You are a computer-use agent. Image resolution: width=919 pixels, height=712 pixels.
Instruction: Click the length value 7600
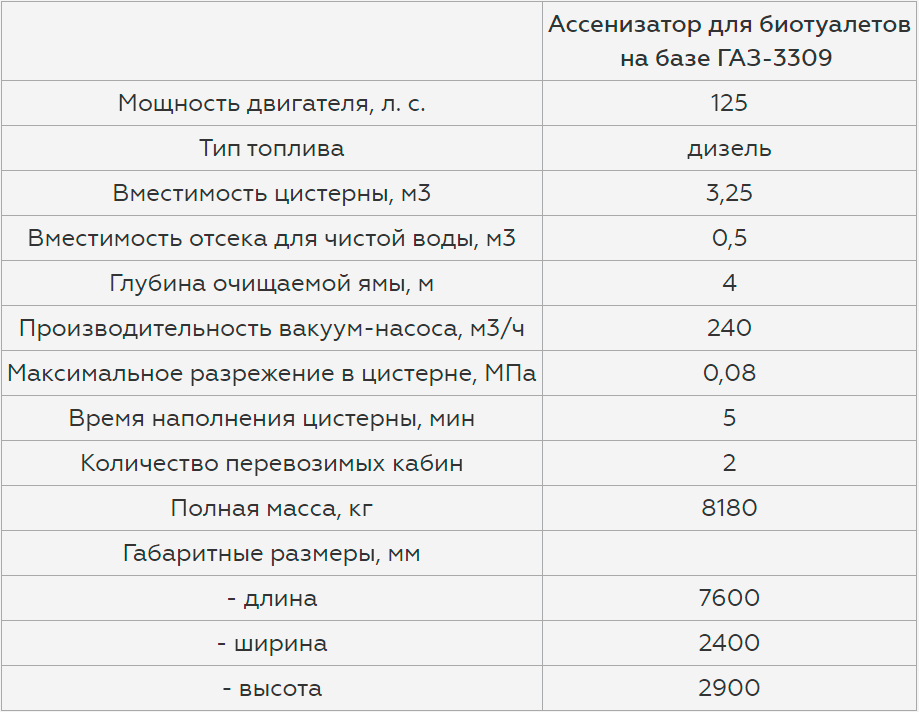[729, 598]
